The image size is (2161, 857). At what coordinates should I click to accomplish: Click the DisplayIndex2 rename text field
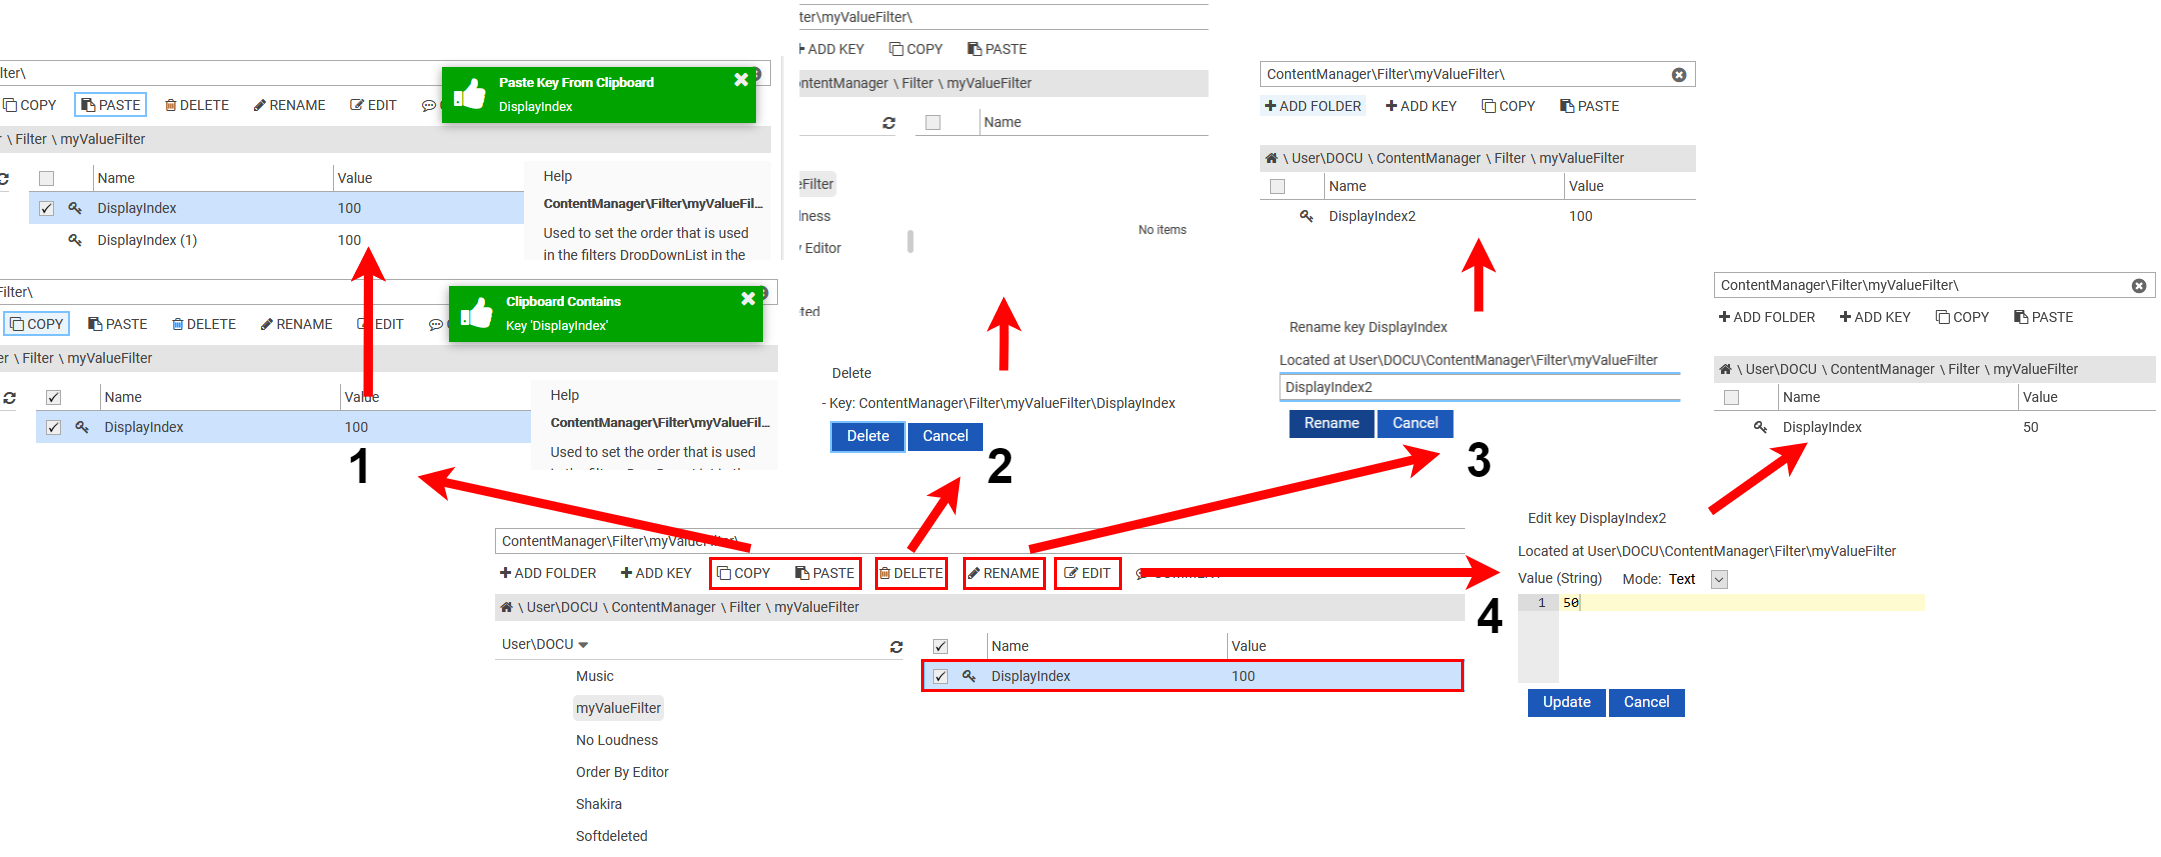(1478, 387)
